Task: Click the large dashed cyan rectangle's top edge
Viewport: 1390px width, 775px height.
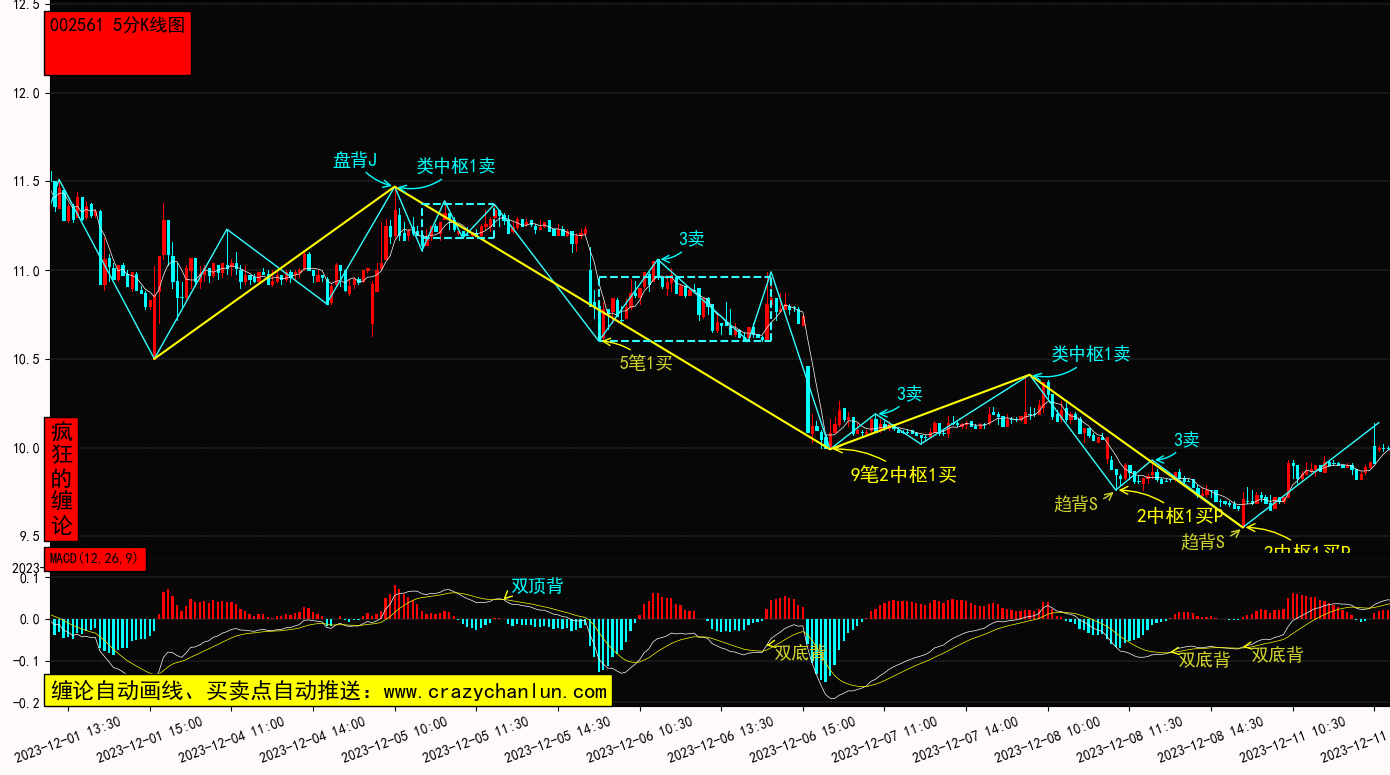Action: [x=685, y=276]
